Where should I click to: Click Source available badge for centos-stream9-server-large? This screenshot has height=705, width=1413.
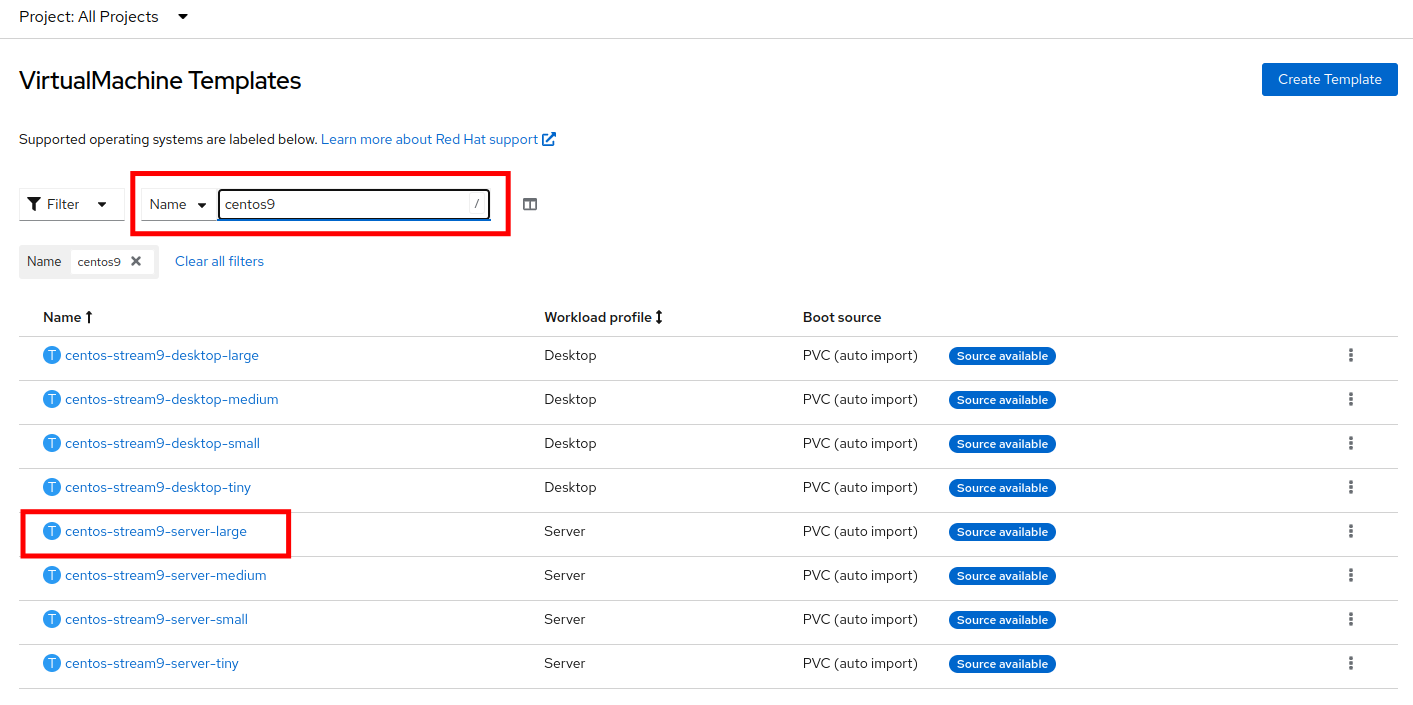click(1002, 532)
